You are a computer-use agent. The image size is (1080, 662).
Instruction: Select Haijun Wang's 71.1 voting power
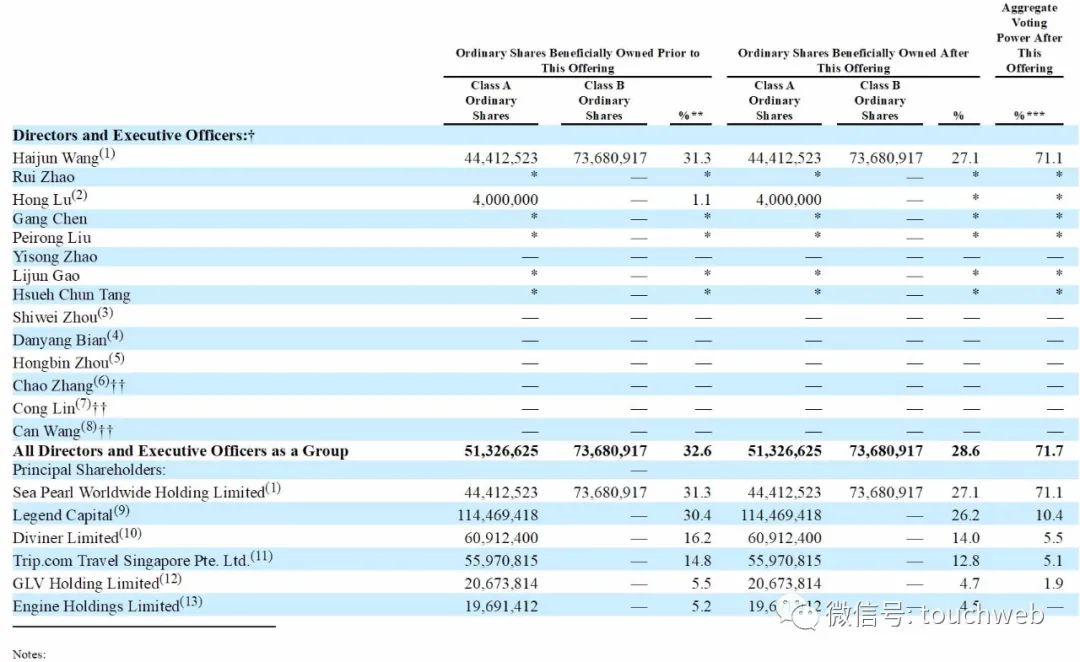(1049, 158)
